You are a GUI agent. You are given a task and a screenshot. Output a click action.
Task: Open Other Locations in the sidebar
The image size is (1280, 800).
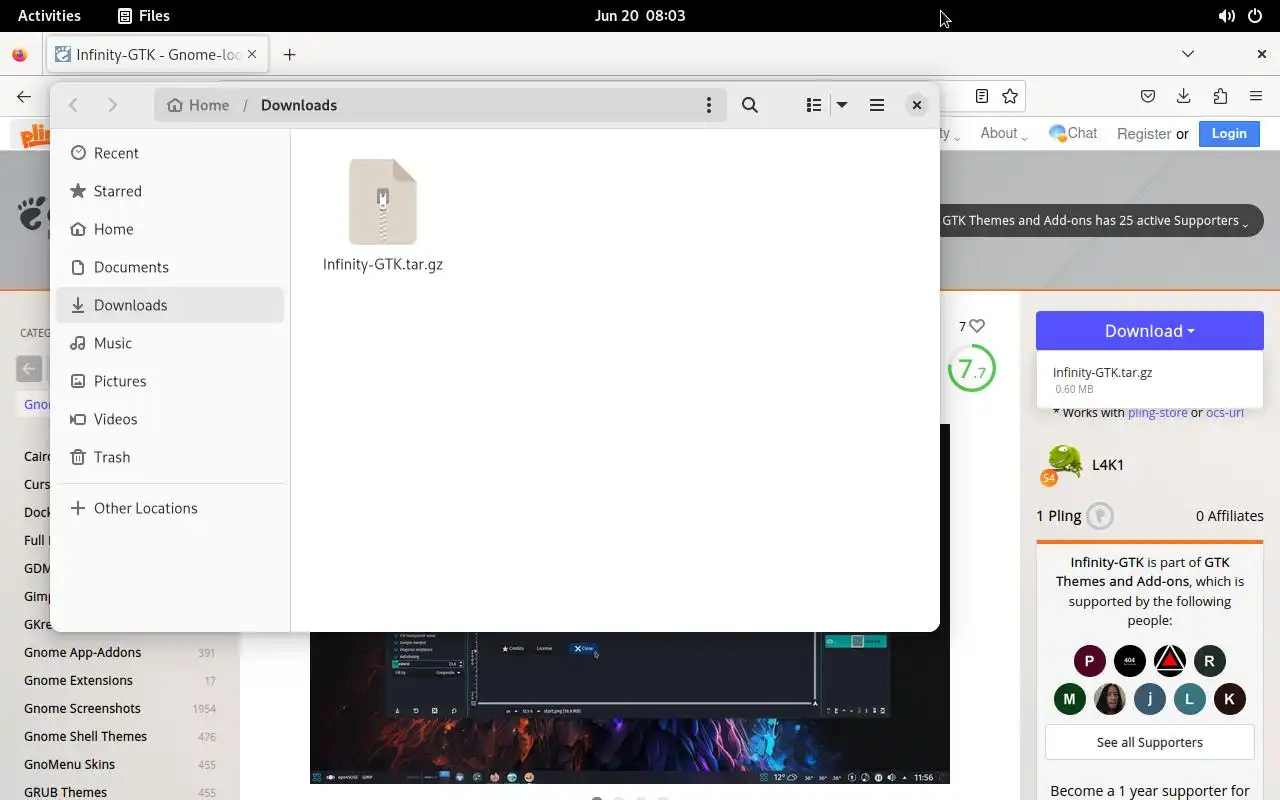(170, 508)
